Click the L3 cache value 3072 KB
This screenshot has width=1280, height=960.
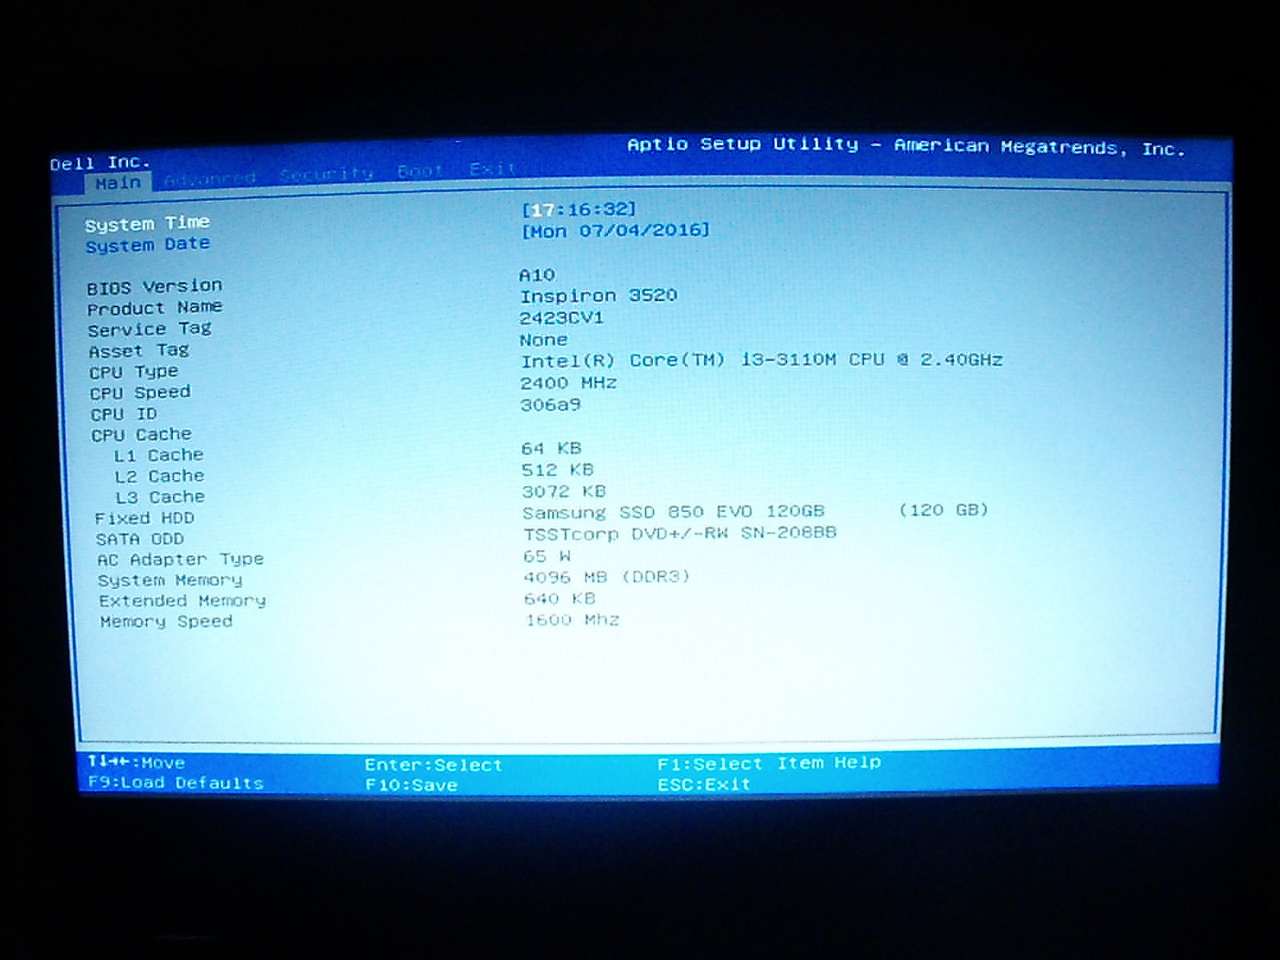564,492
